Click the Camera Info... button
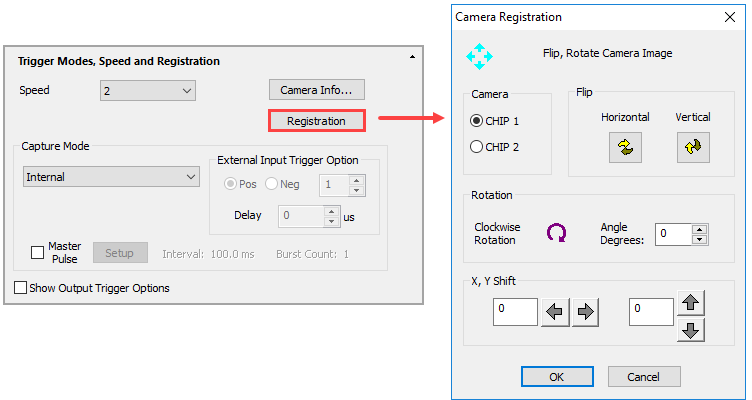This screenshot has width=752, height=400. coord(316,90)
